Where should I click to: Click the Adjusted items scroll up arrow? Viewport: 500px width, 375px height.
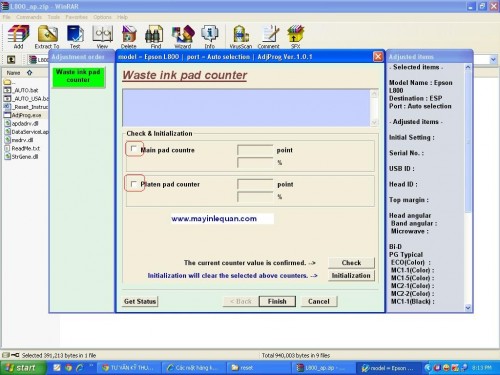click(468, 67)
